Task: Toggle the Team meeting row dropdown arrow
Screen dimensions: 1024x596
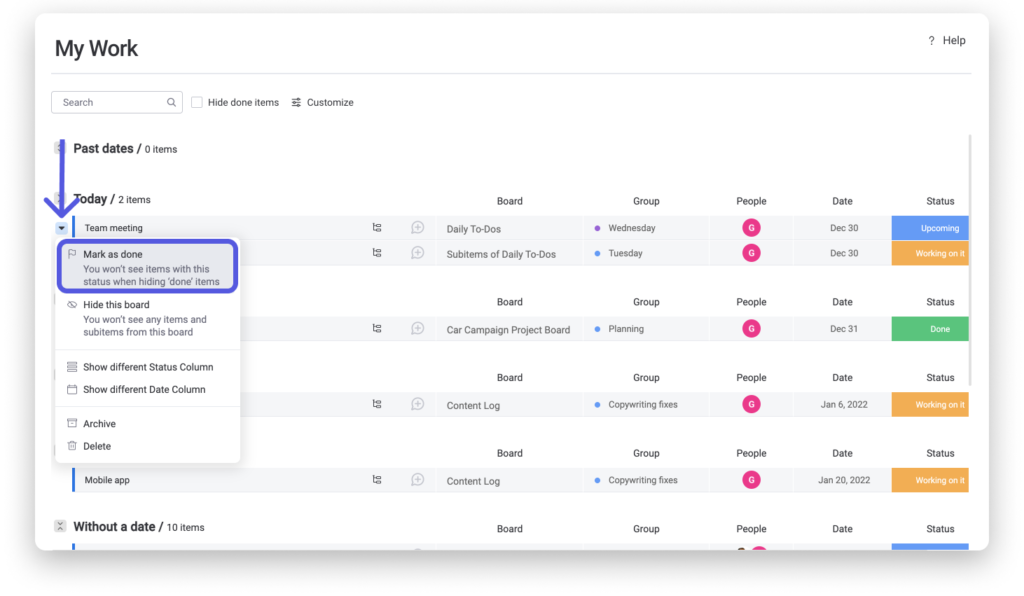Action: point(61,228)
